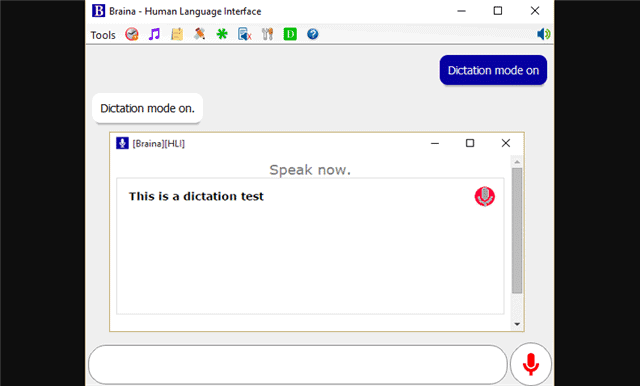The width and height of the screenshot is (640, 386).
Task: Click the dictation window vertical scrollbar thumb
Action: click(x=517, y=231)
